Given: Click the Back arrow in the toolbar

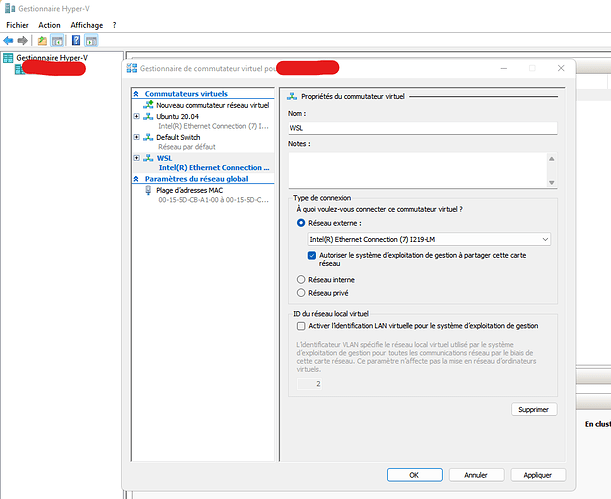Looking at the screenshot, I should click(8, 41).
